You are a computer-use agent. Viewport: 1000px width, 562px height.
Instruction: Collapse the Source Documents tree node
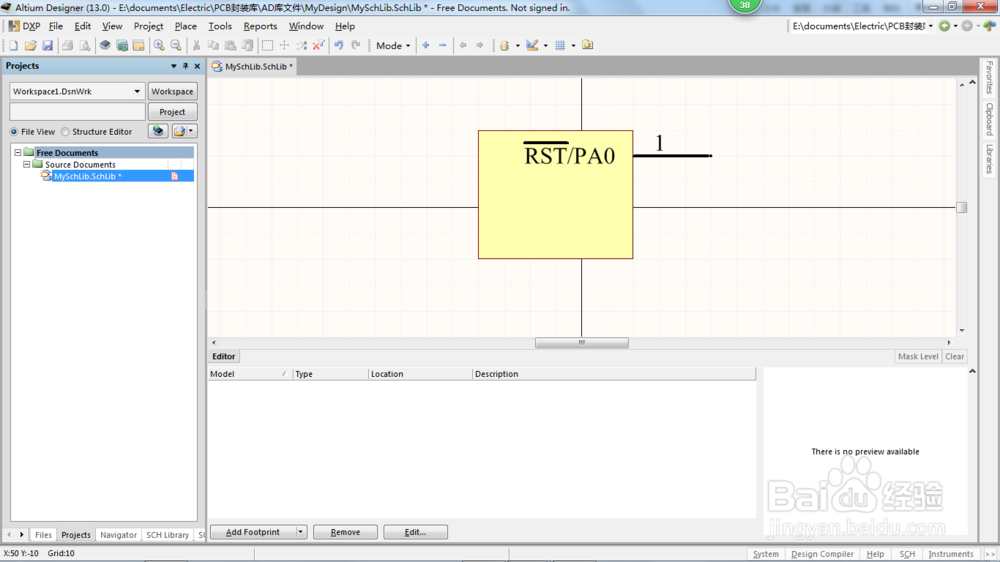27,164
